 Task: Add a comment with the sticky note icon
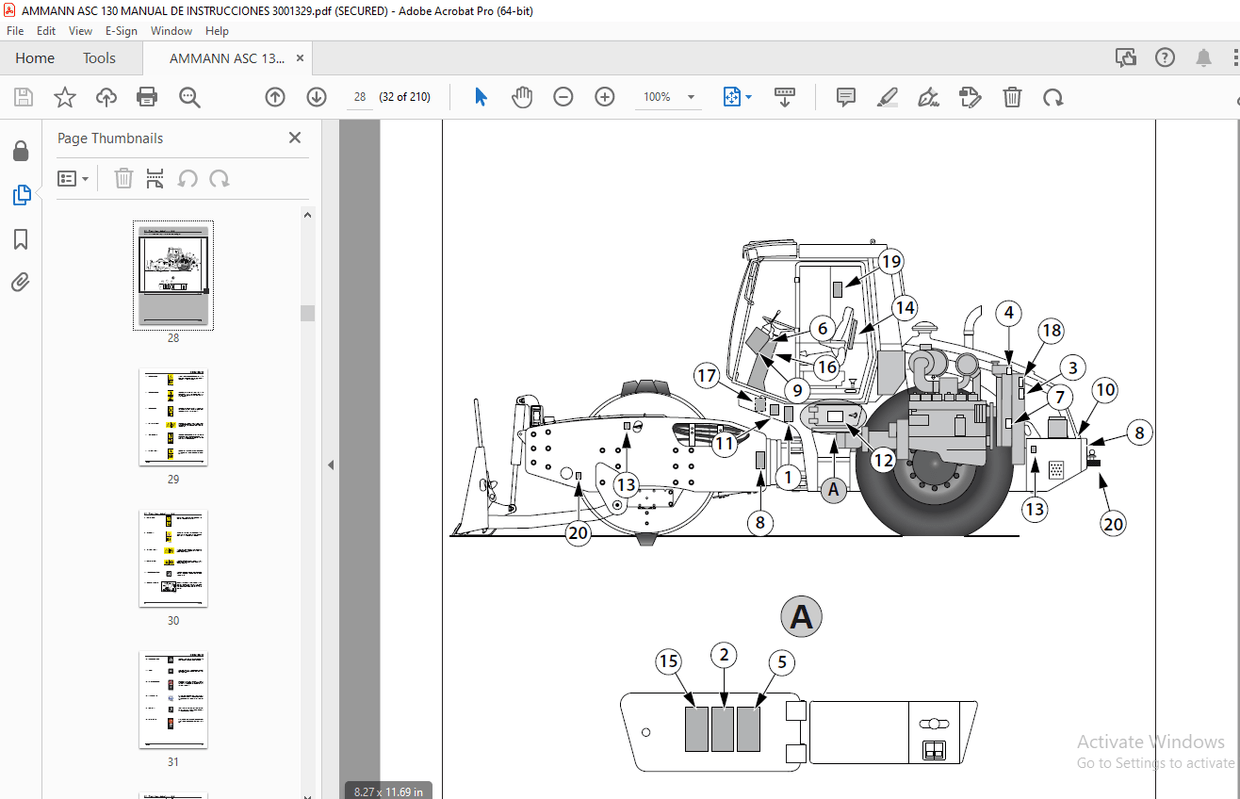coord(845,97)
